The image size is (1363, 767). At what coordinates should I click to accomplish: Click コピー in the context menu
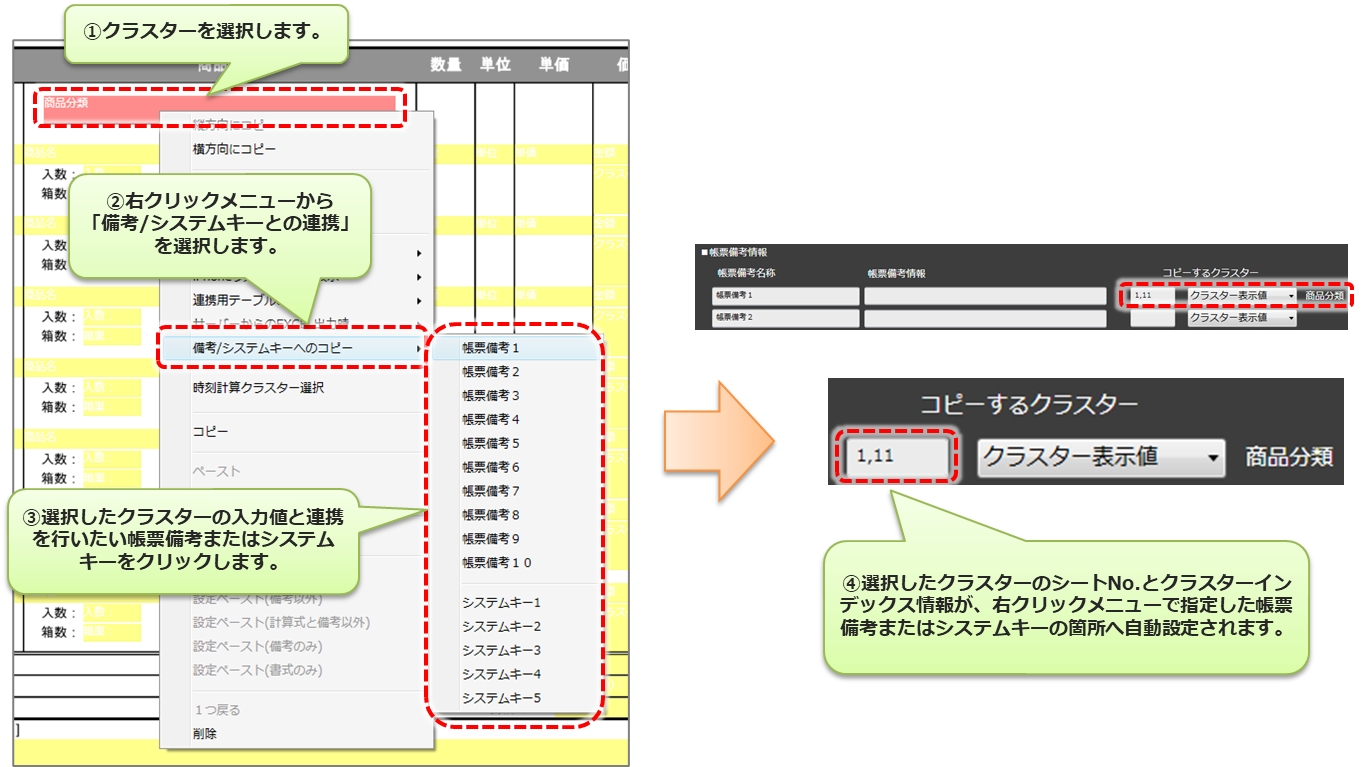pyautogui.click(x=210, y=431)
